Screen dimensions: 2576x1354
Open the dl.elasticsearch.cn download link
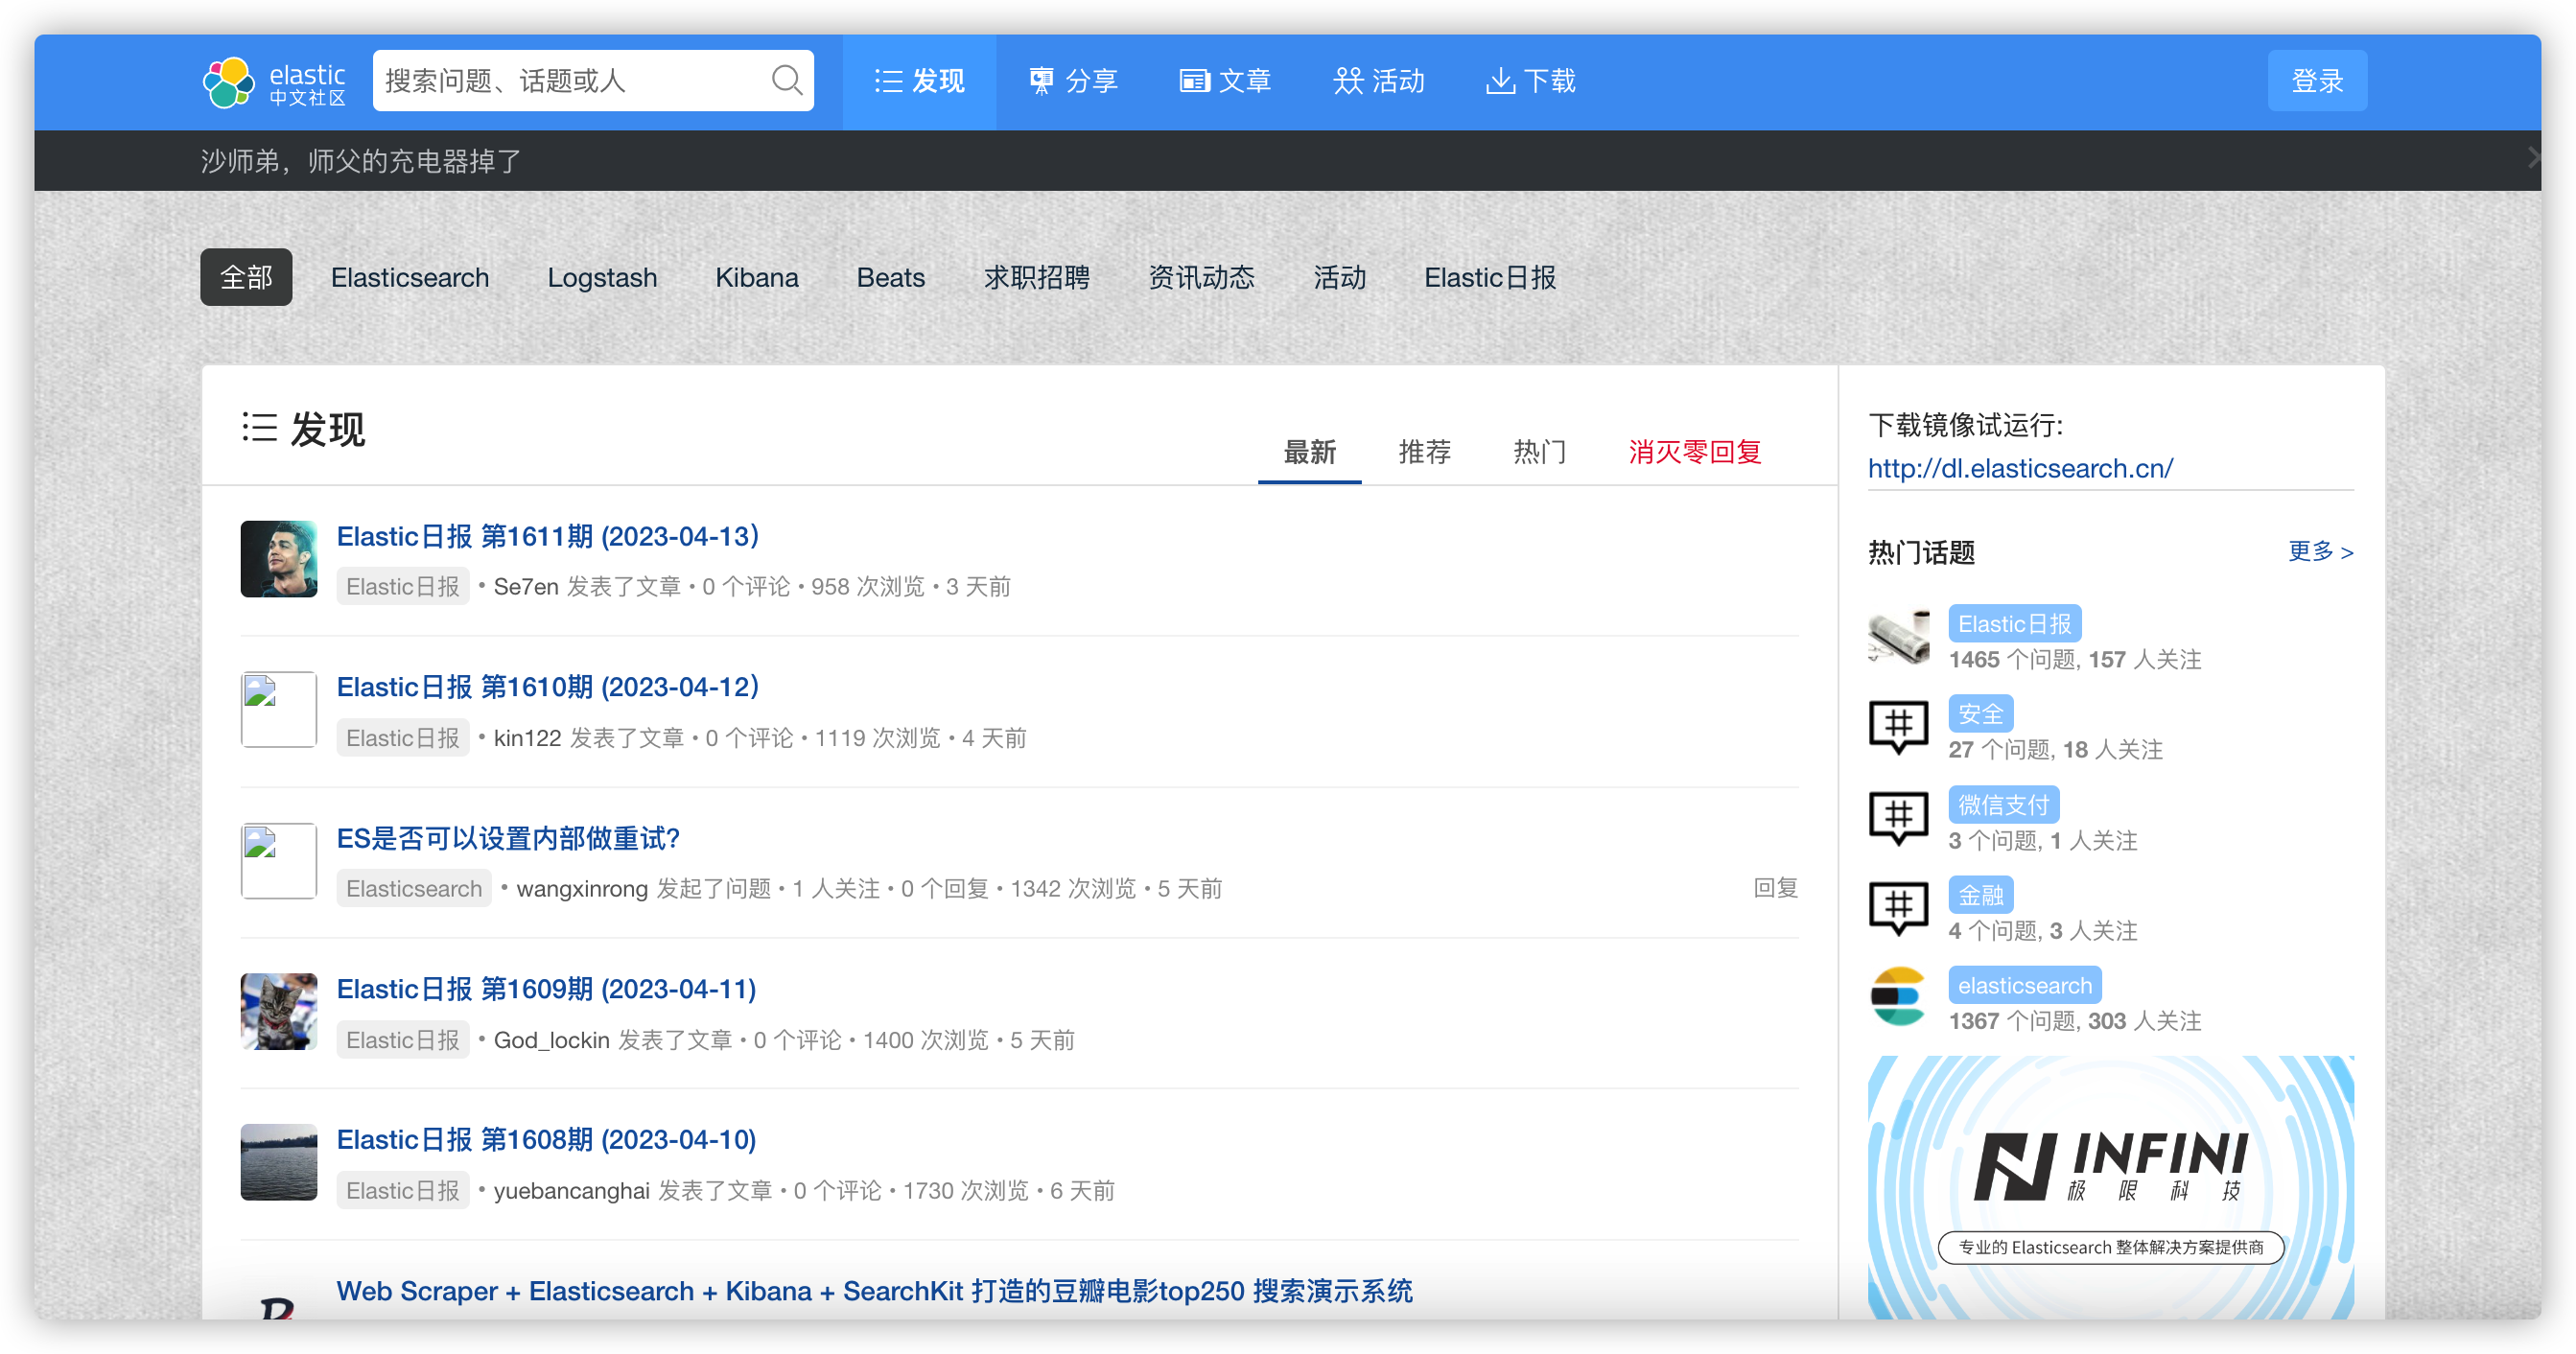coord(2020,468)
